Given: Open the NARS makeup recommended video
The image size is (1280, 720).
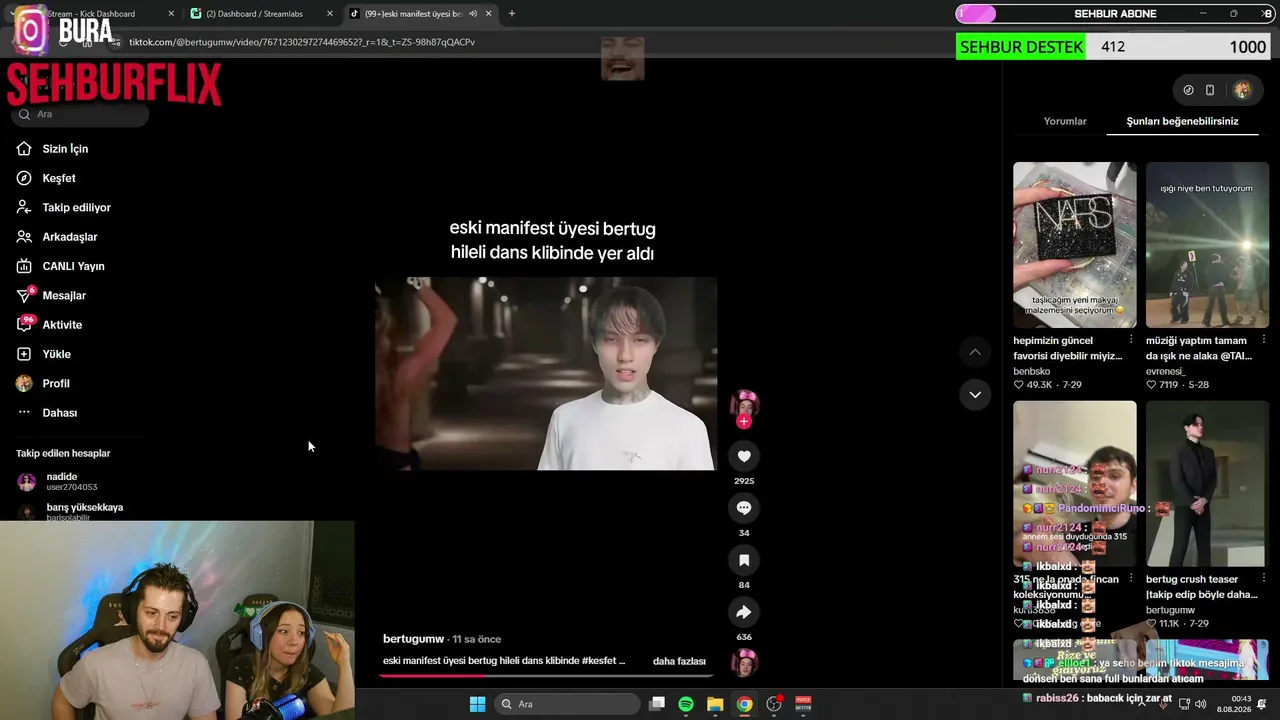Looking at the screenshot, I should [x=1075, y=245].
